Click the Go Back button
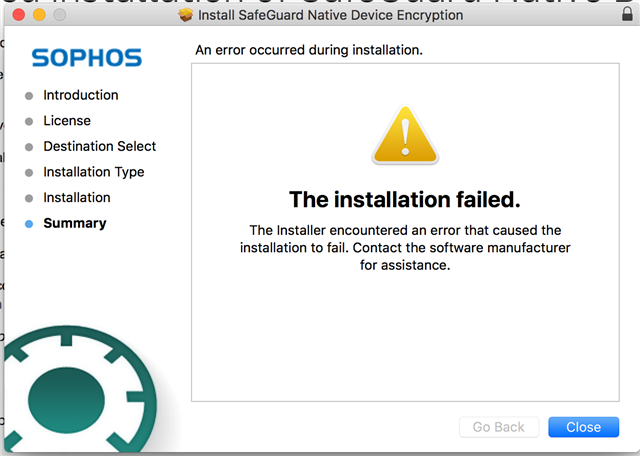 498,427
